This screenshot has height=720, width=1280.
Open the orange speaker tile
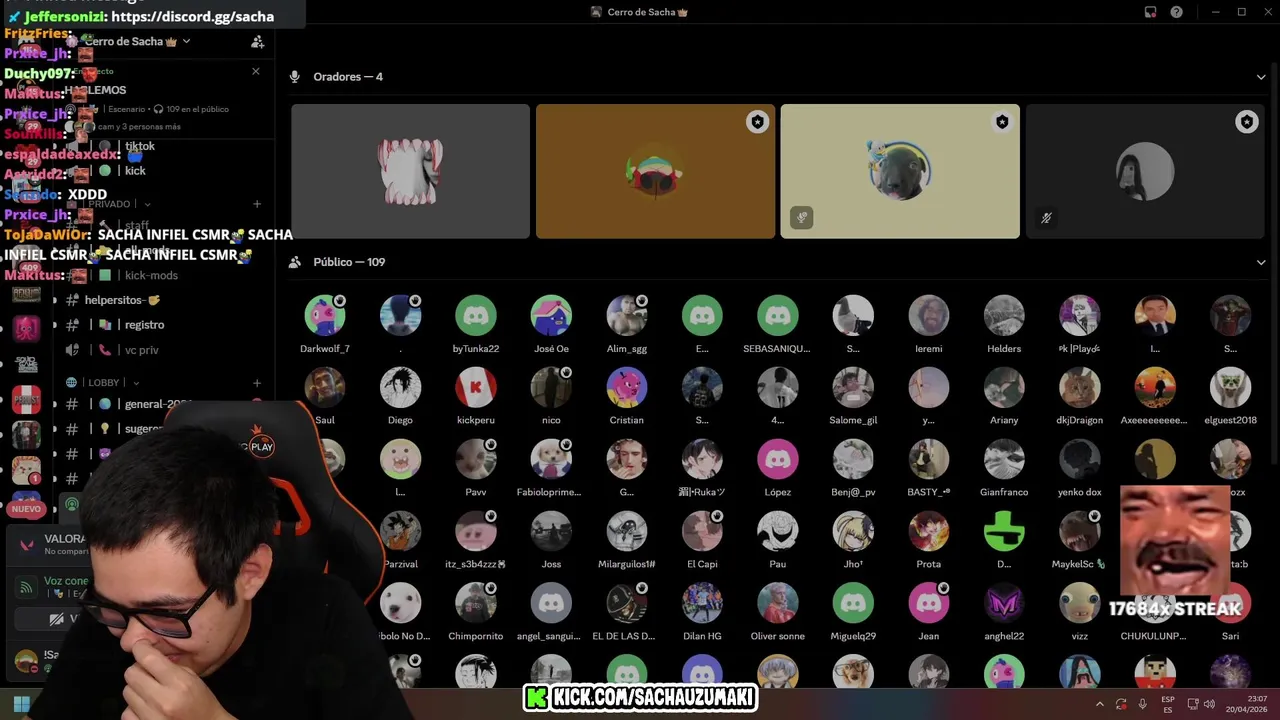(655, 171)
